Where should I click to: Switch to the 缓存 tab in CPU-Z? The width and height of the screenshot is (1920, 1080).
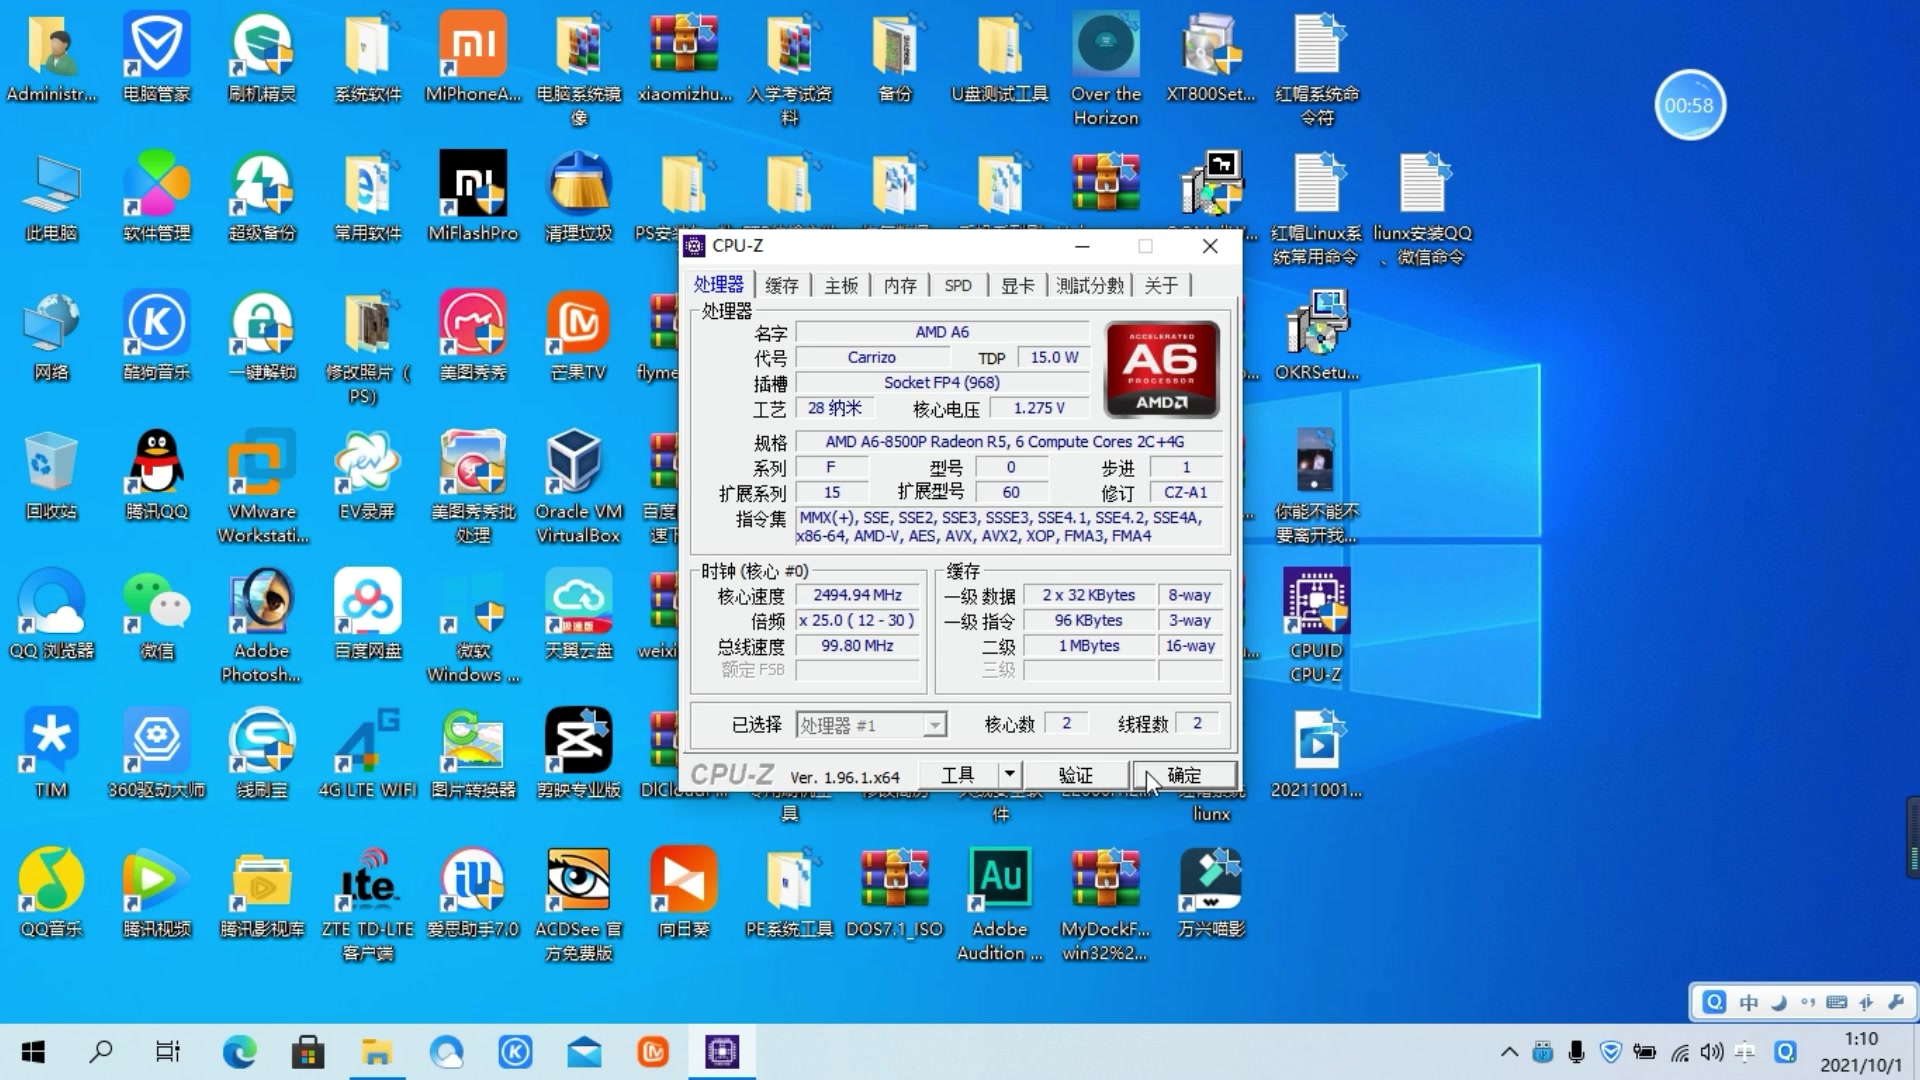(781, 285)
